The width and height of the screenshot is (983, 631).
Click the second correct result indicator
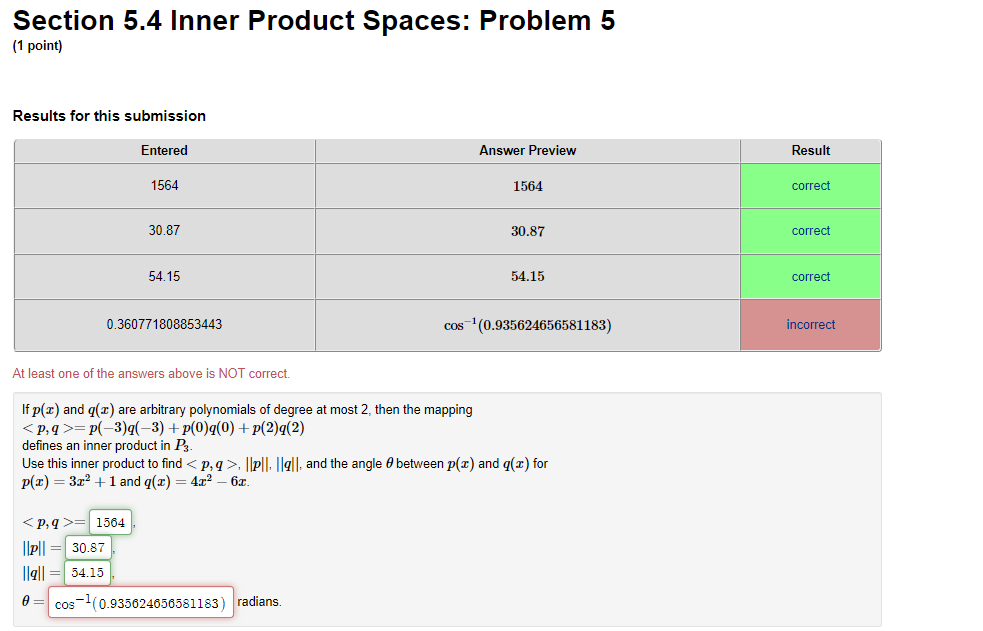point(810,231)
